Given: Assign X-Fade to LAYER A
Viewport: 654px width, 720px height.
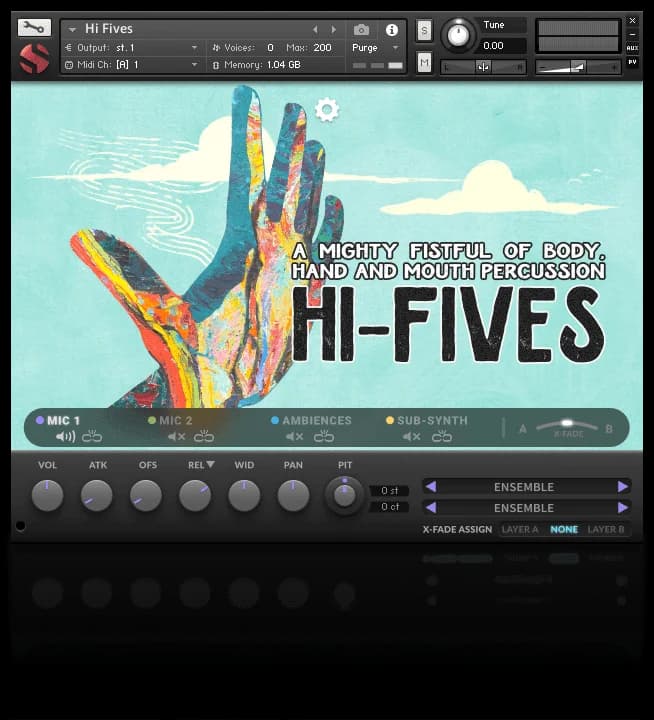Looking at the screenshot, I should tap(520, 529).
